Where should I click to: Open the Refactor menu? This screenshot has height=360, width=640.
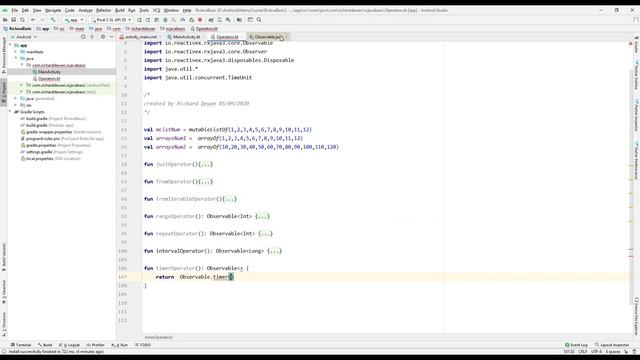103,10
